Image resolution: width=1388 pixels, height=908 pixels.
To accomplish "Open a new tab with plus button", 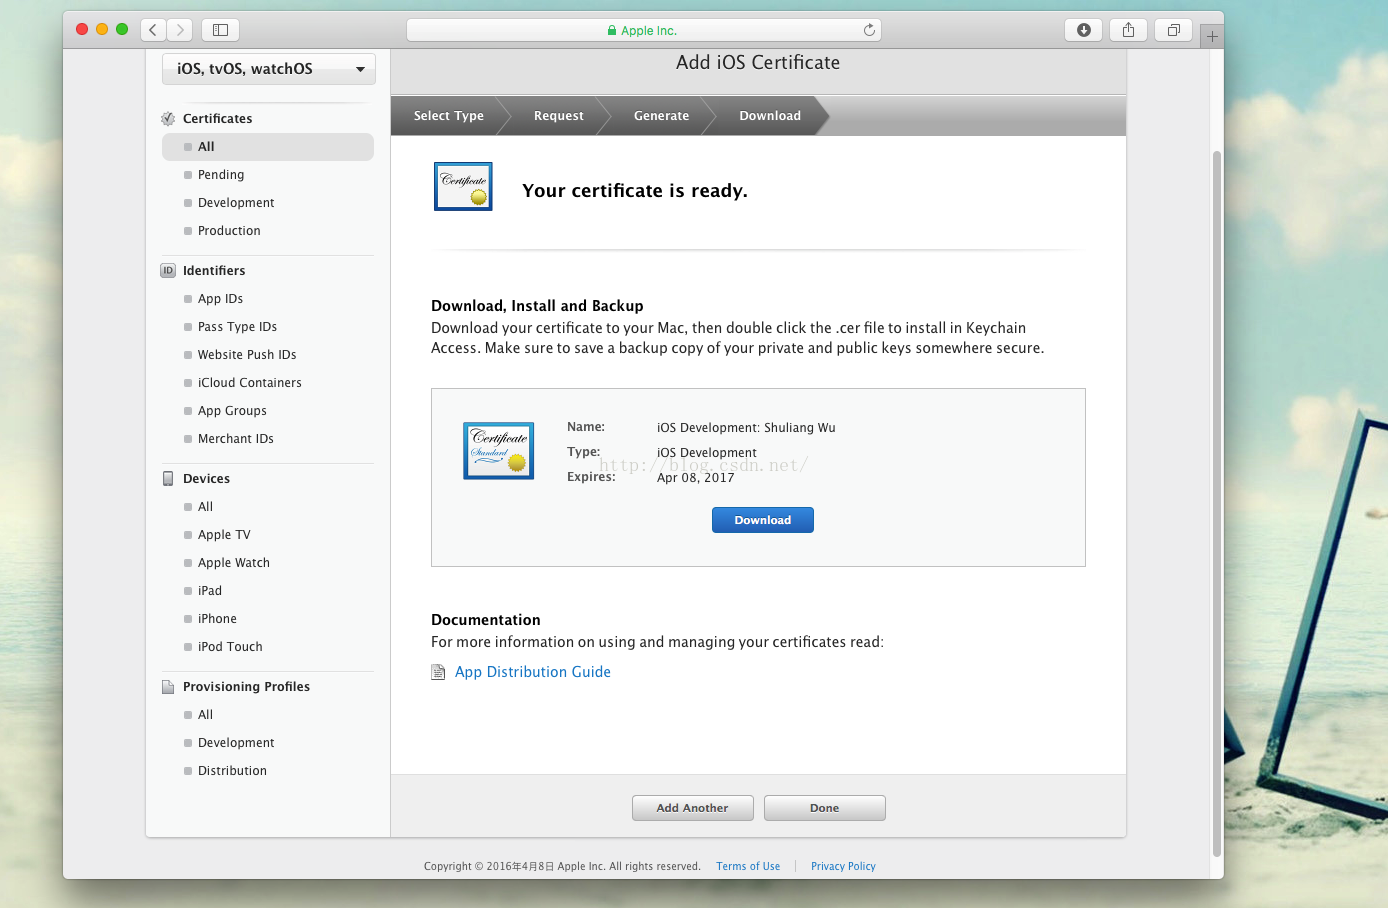I will (x=1212, y=36).
